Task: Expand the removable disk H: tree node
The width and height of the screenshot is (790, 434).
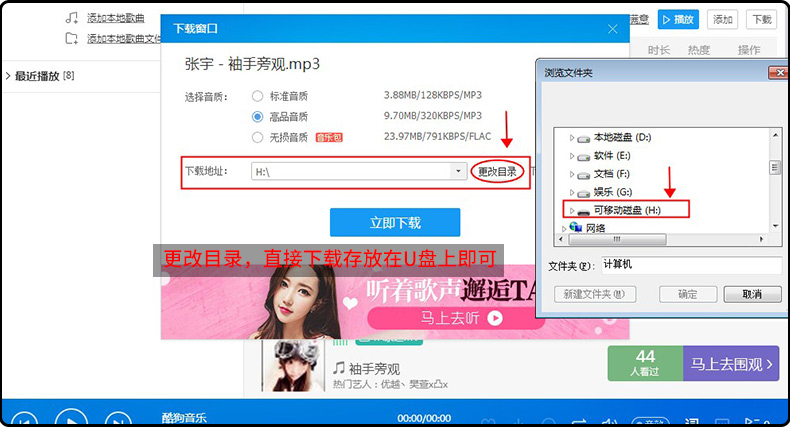Action: coord(571,210)
